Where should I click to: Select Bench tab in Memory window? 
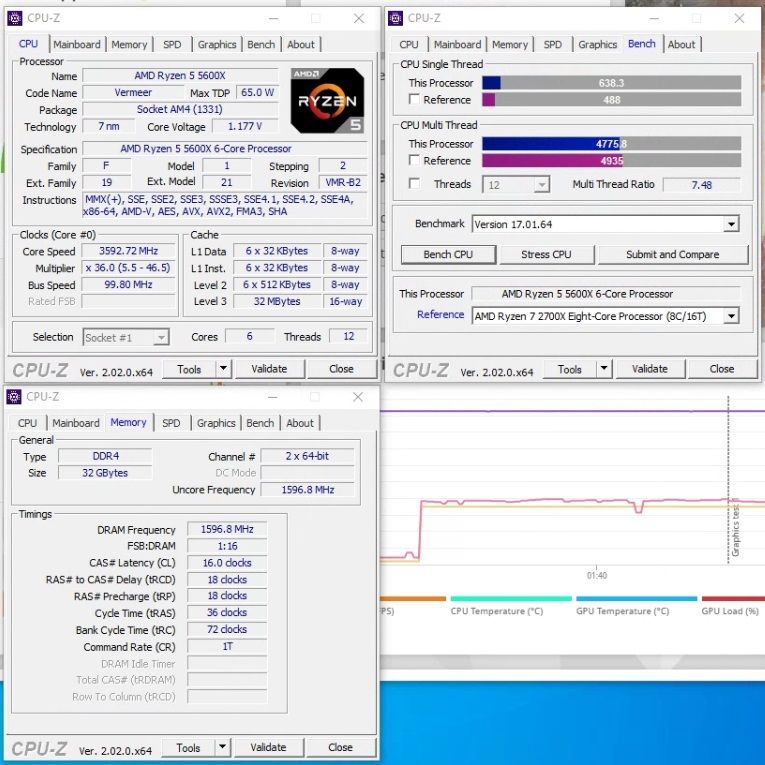pyautogui.click(x=260, y=423)
